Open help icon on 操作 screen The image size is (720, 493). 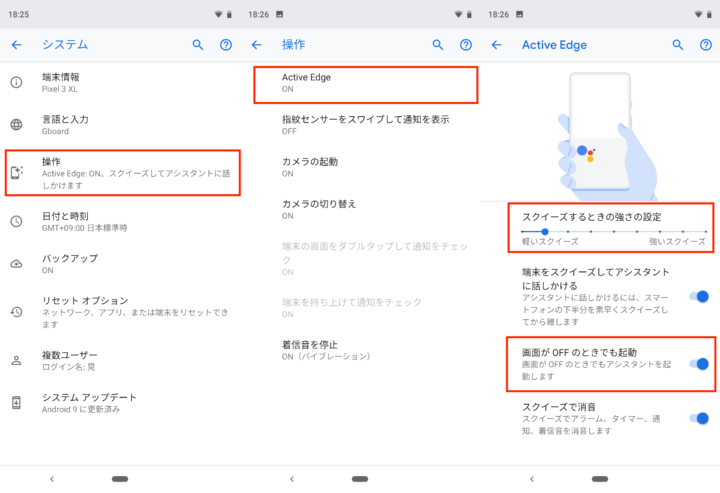[466, 45]
